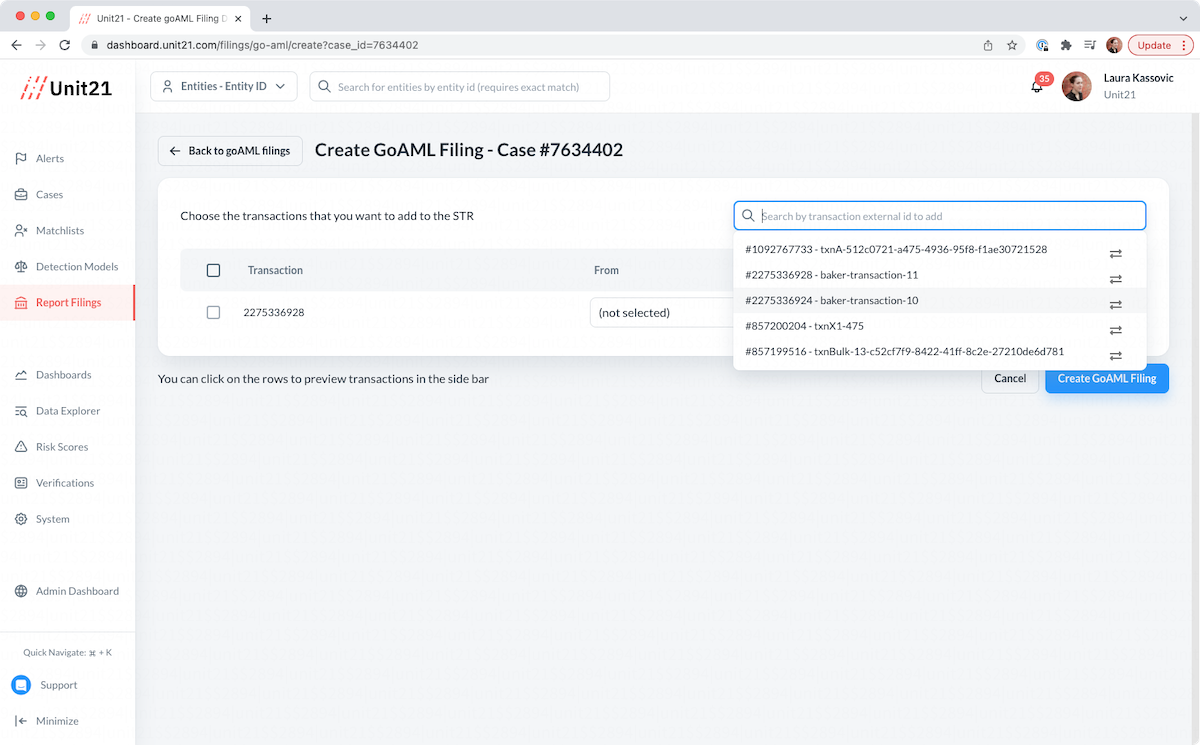Focus the transaction external id search box
Viewport: 1200px width, 745px height.
click(940, 216)
